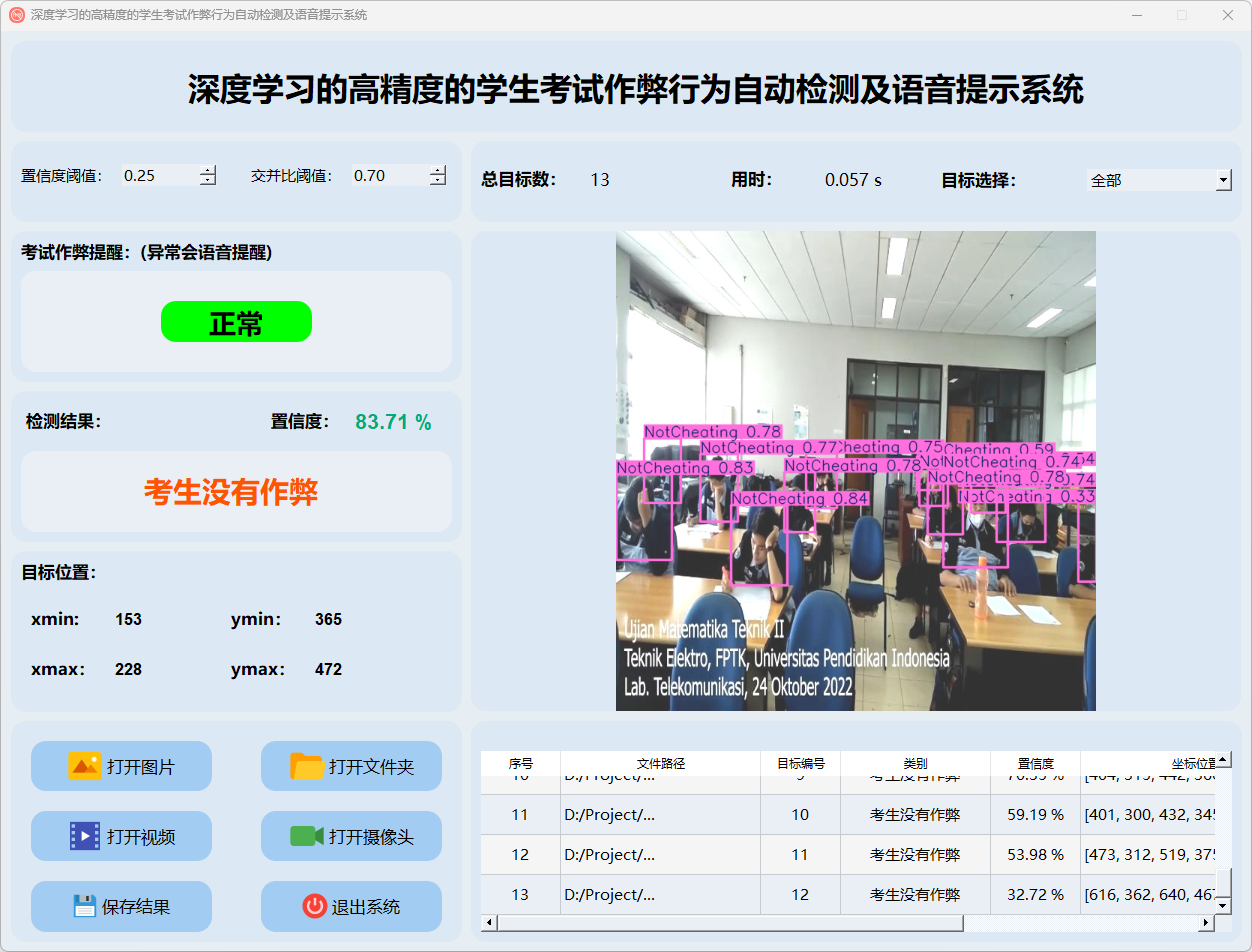Image resolution: width=1252 pixels, height=952 pixels.
Task: Click target number 11 cell
Action: click(x=800, y=855)
